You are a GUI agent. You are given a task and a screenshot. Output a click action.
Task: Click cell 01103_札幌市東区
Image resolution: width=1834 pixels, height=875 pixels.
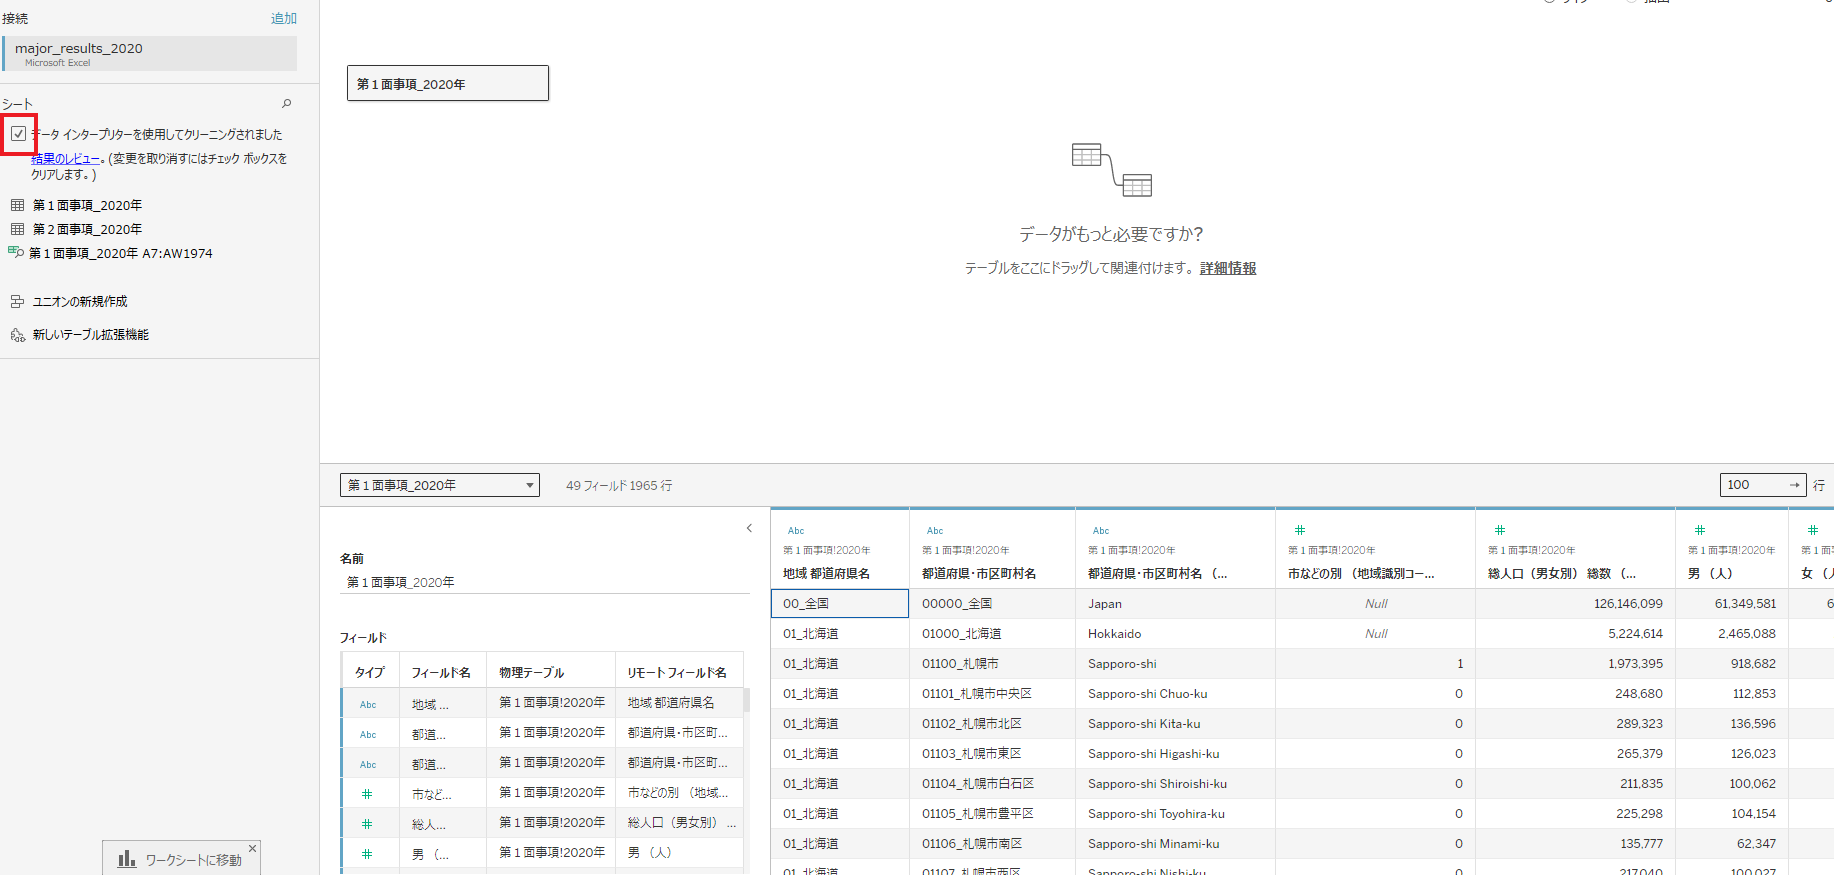coord(992,753)
